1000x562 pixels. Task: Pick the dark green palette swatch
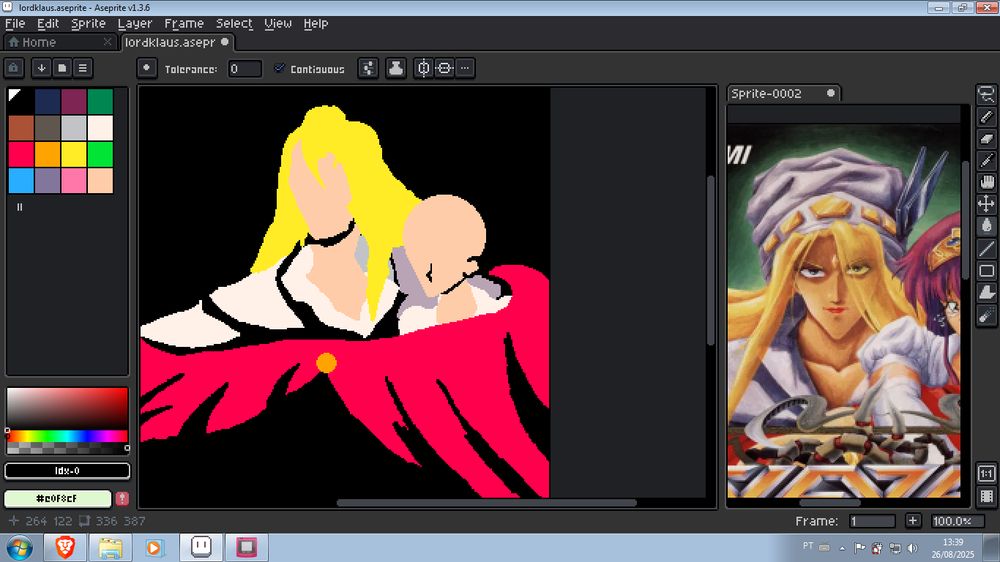(x=100, y=101)
